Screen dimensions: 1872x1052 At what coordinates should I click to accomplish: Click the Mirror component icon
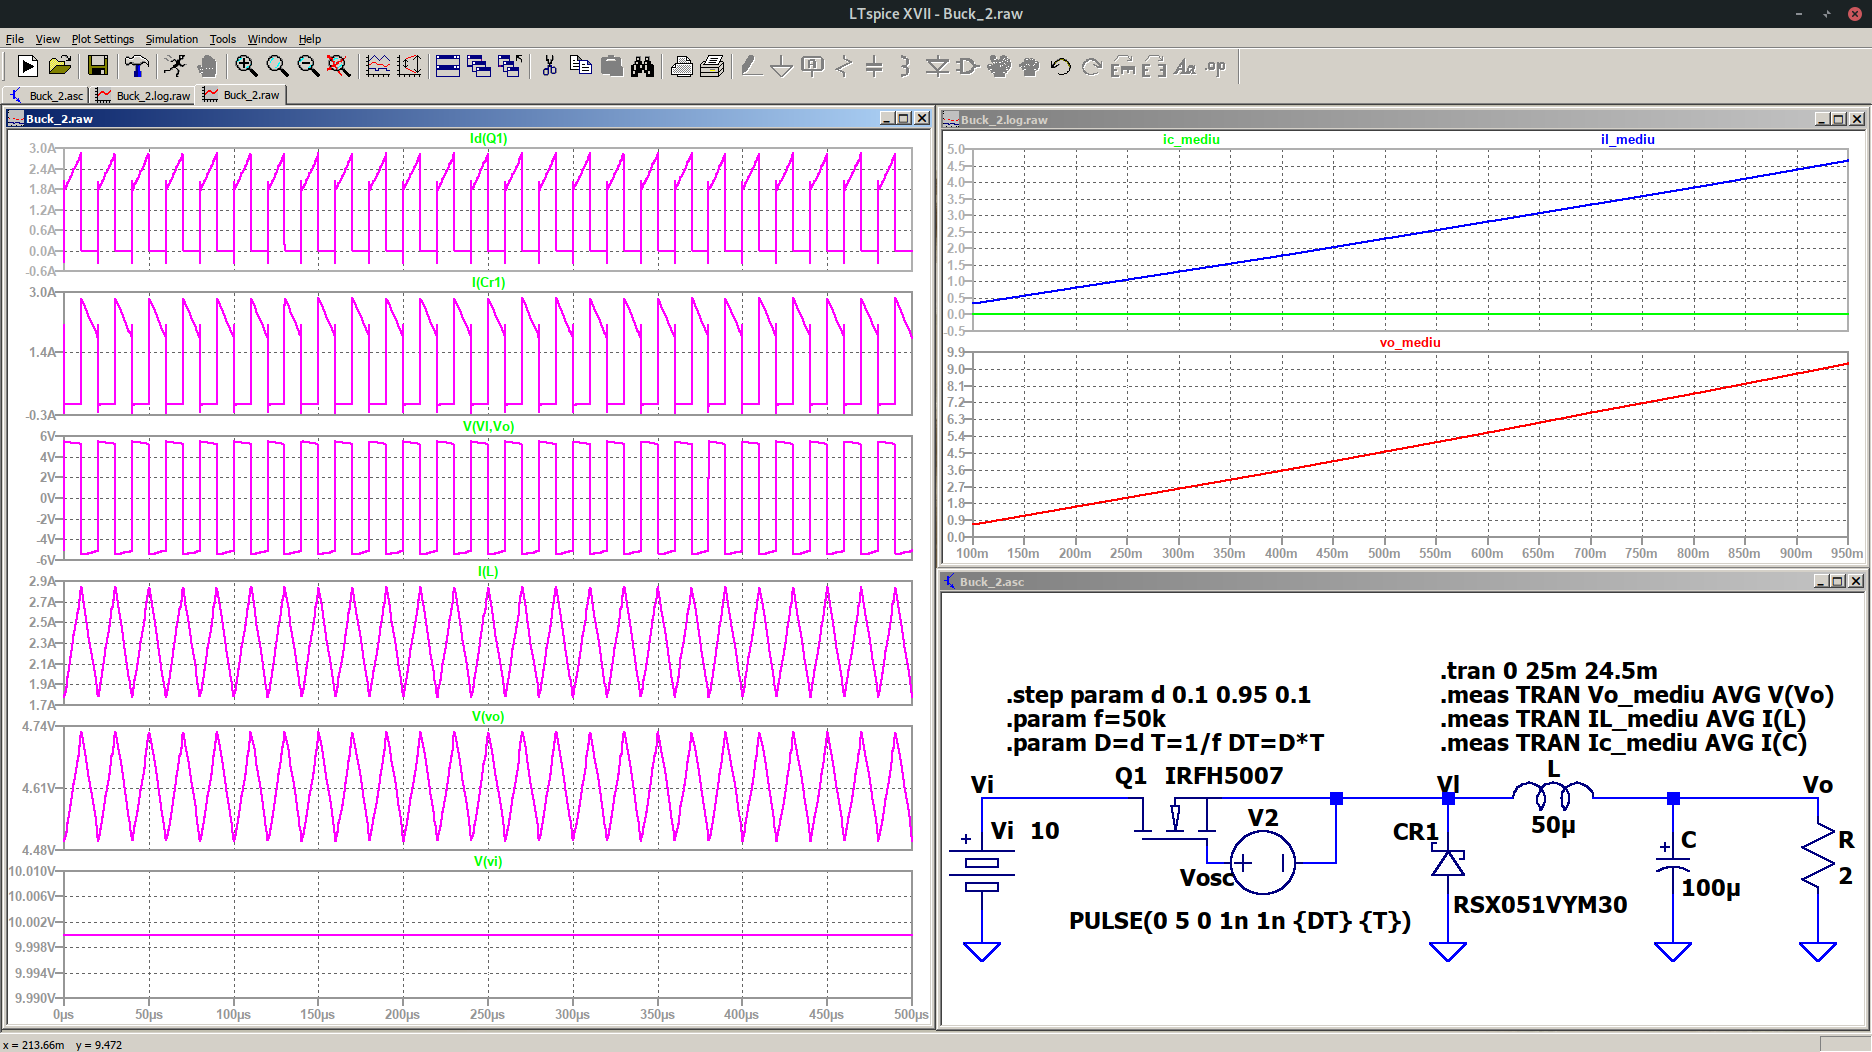coord(1154,67)
